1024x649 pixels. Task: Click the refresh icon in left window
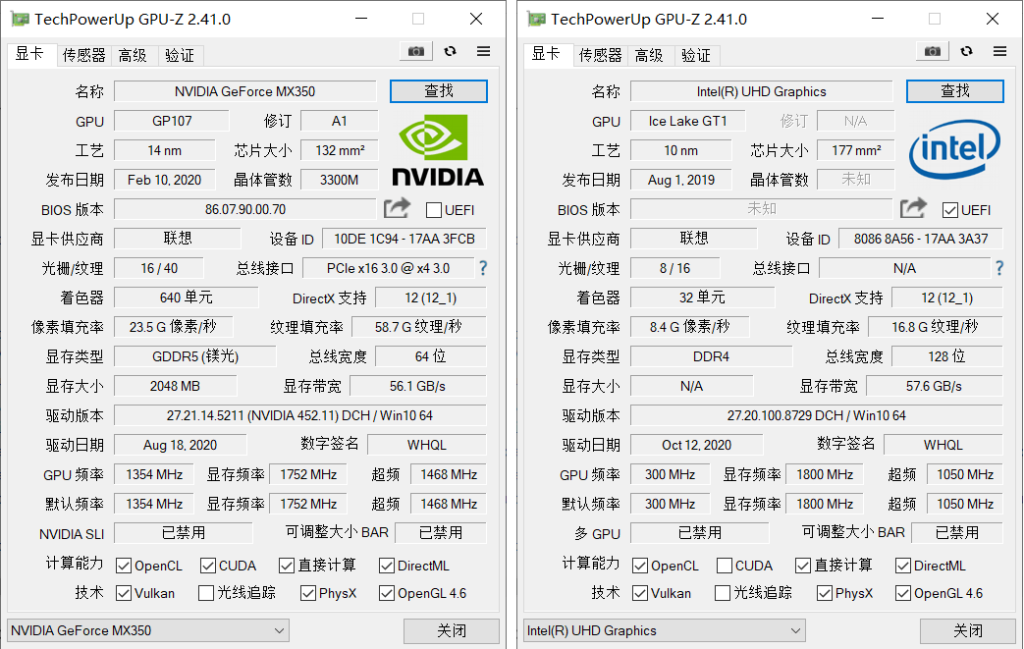450,52
